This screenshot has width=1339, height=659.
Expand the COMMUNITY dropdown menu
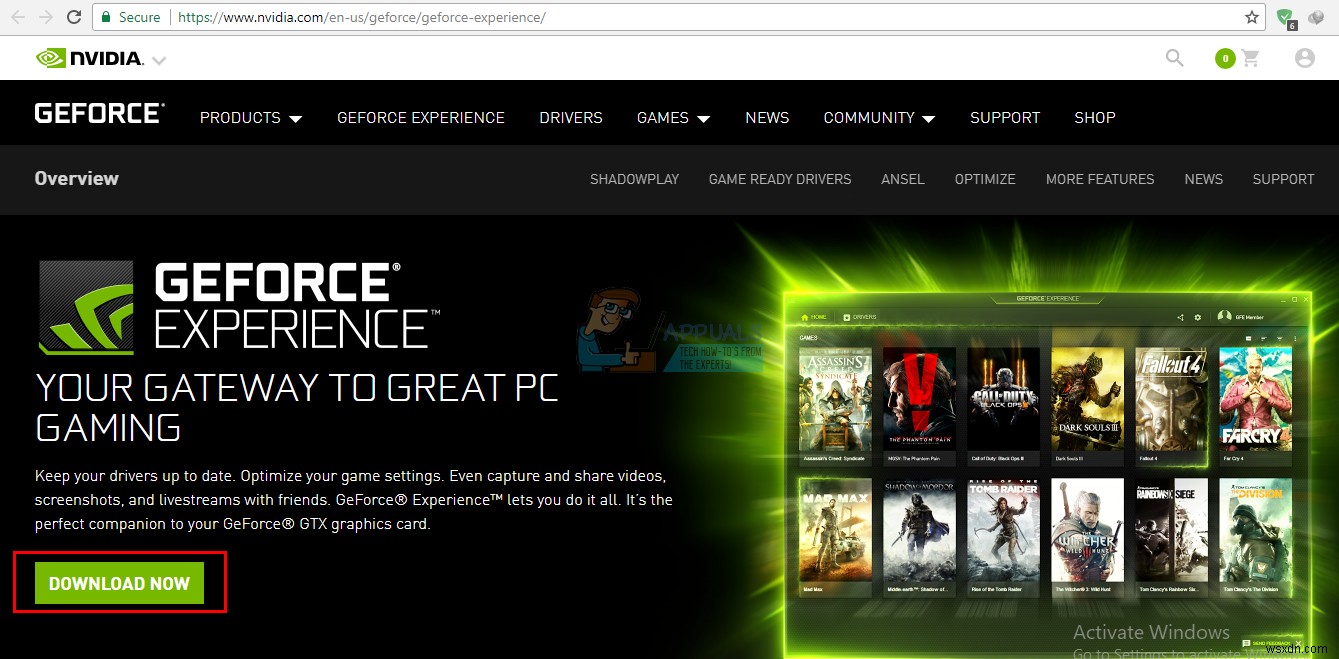tap(879, 117)
